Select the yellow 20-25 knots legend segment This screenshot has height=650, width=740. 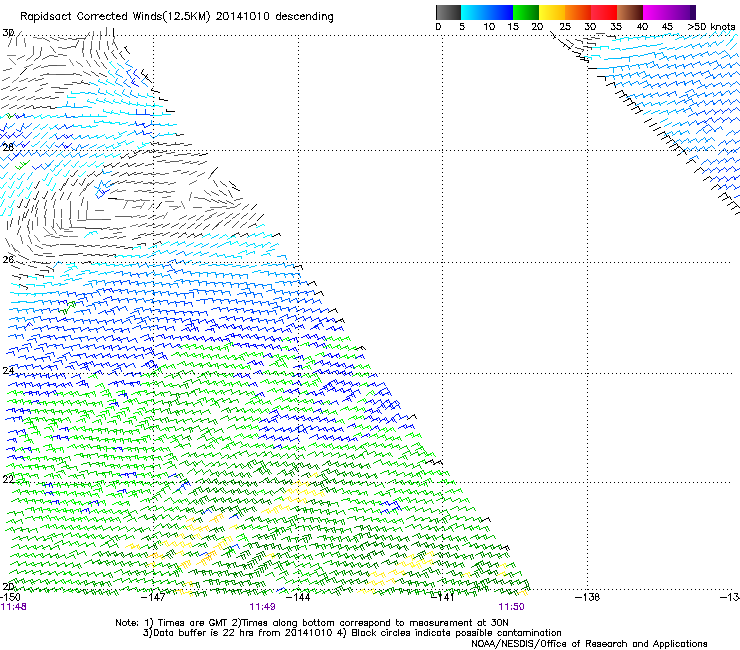(552, 12)
